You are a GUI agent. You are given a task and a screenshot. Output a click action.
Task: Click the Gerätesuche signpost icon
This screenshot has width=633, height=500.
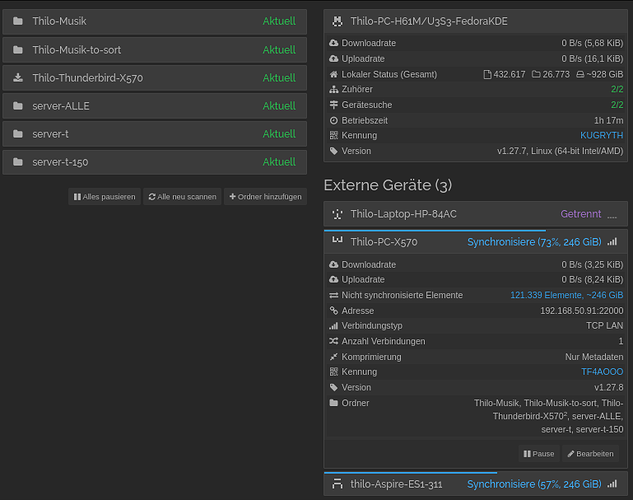333,105
